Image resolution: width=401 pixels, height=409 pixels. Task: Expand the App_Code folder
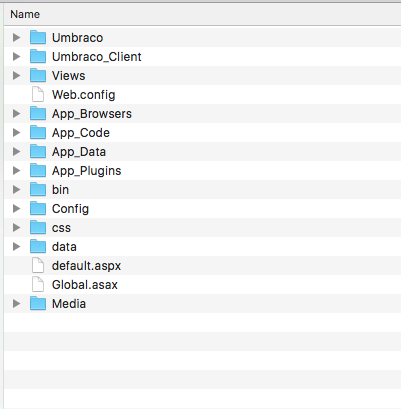click(16, 133)
